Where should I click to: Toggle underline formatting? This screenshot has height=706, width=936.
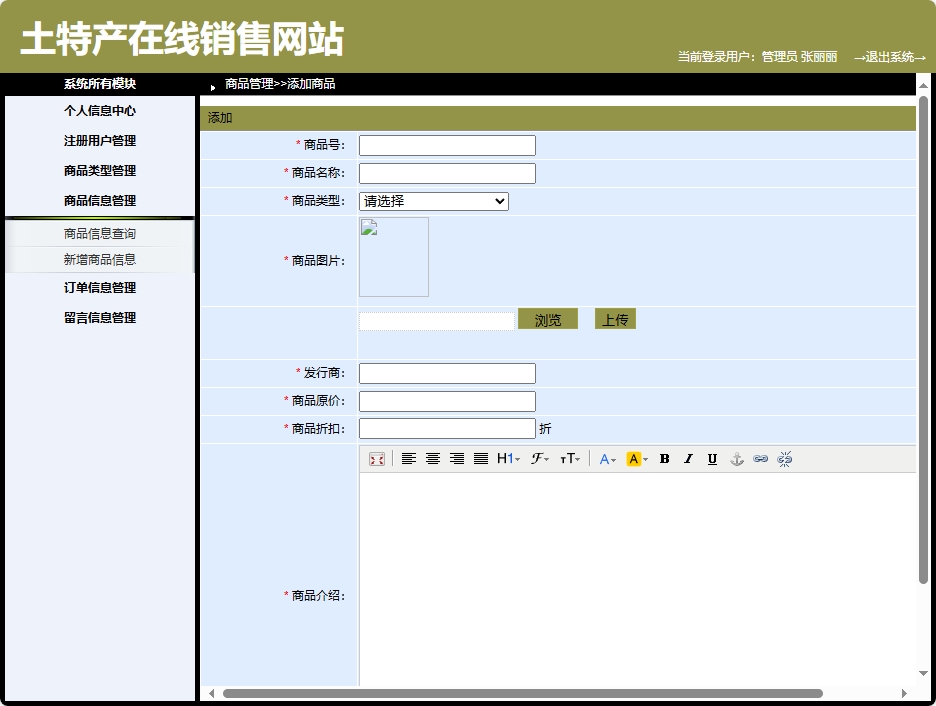(712, 459)
